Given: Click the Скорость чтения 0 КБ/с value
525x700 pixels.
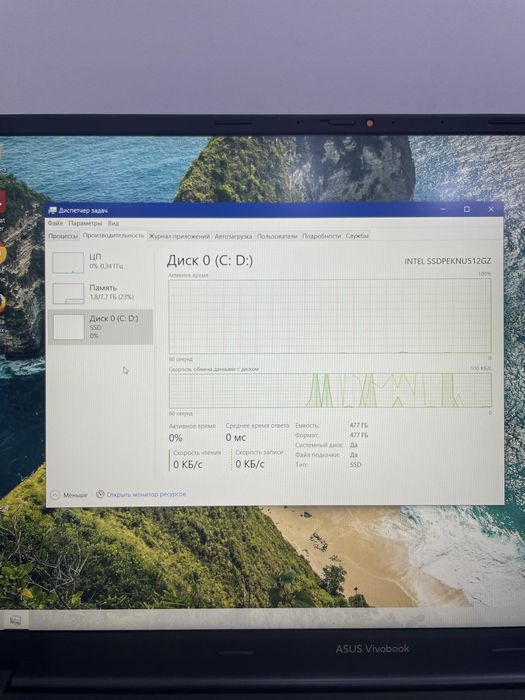Looking at the screenshot, I should [188, 465].
